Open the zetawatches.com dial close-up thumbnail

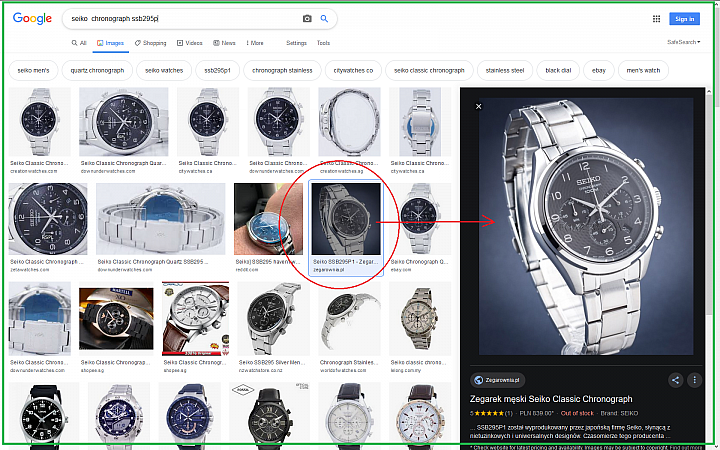tap(48, 219)
